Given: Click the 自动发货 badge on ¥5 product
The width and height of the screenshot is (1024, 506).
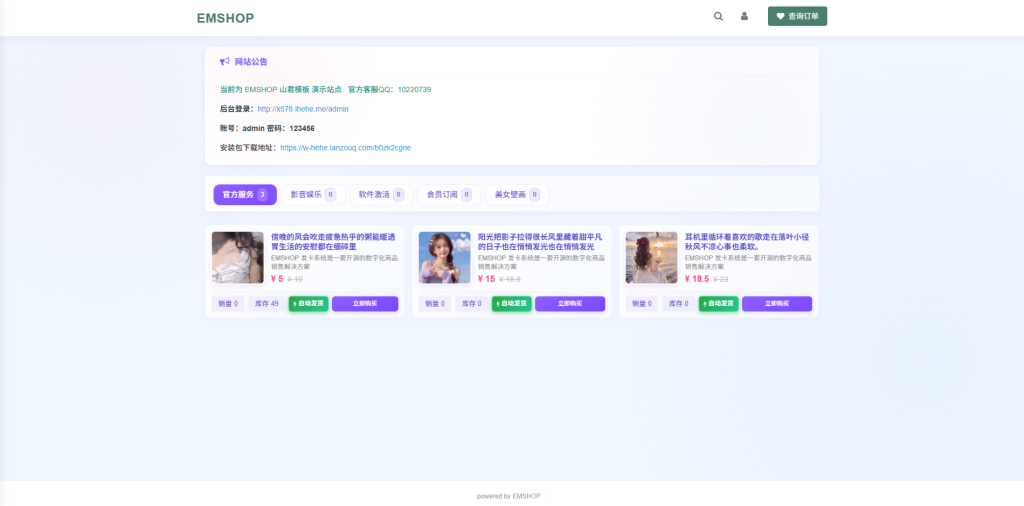Looking at the screenshot, I should pos(308,304).
